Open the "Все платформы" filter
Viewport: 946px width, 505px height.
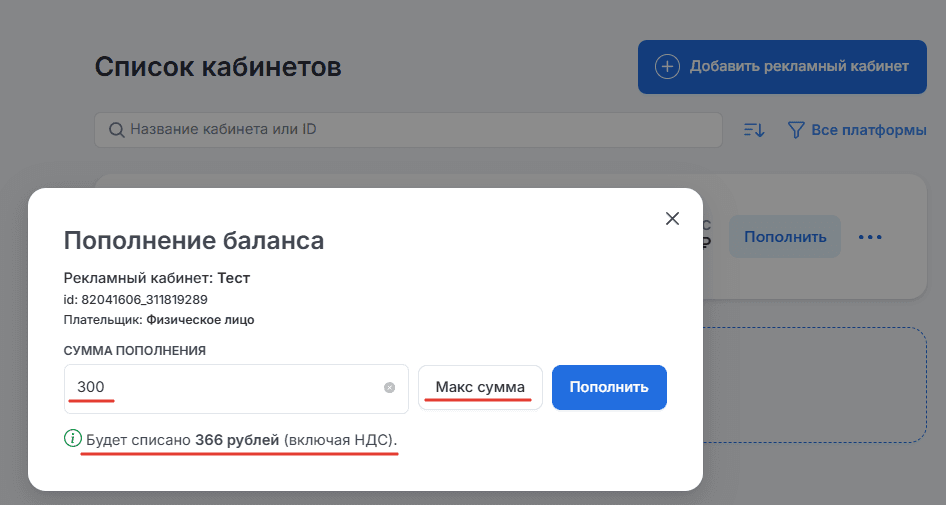click(857, 130)
